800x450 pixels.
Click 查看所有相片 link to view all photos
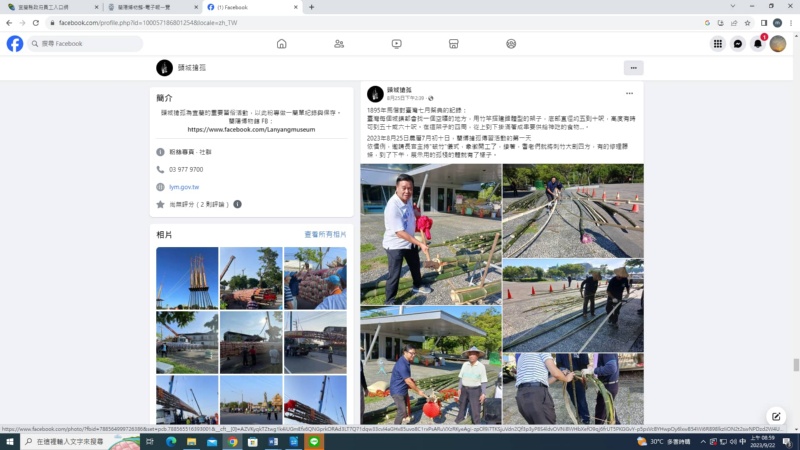coord(325,234)
